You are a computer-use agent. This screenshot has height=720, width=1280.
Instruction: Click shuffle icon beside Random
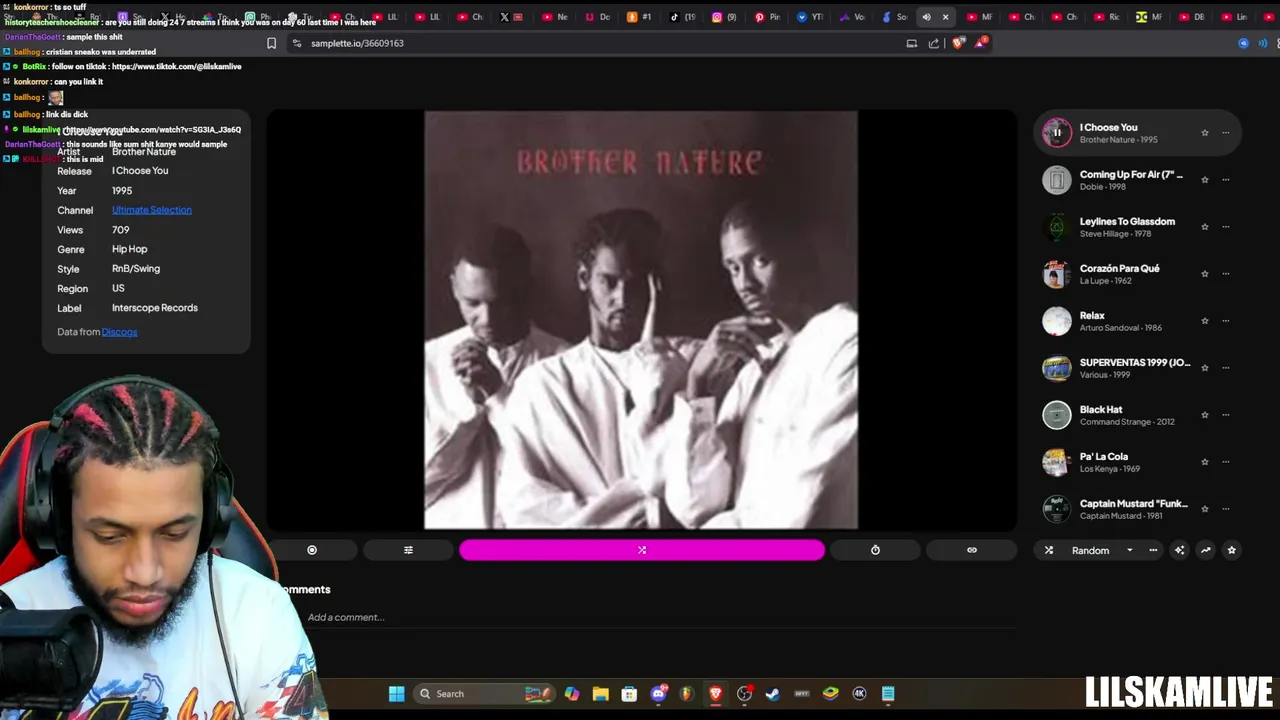pos(1049,550)
